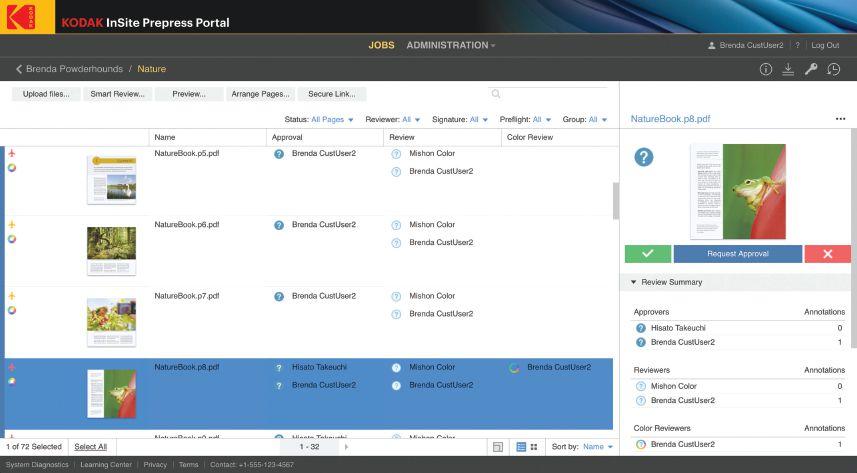This screenshot has height=473, width=857.
Task: Click the Select All link
Action: pyautogui.click(x=90, y=447)
